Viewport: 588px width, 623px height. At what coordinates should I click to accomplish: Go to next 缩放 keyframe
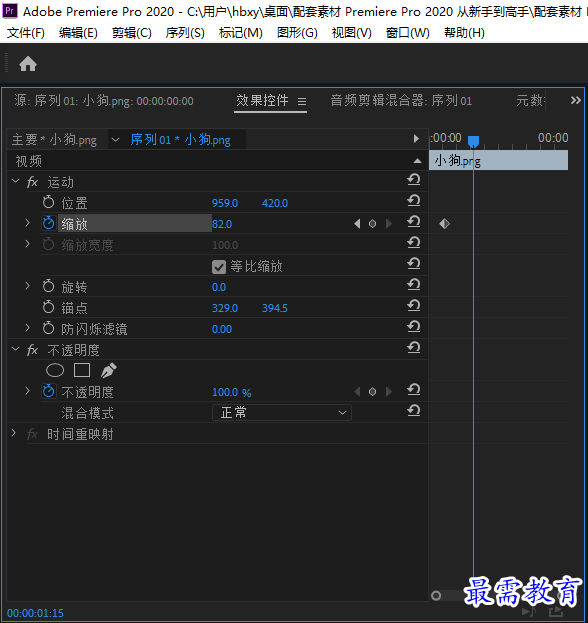coord(389,224)
